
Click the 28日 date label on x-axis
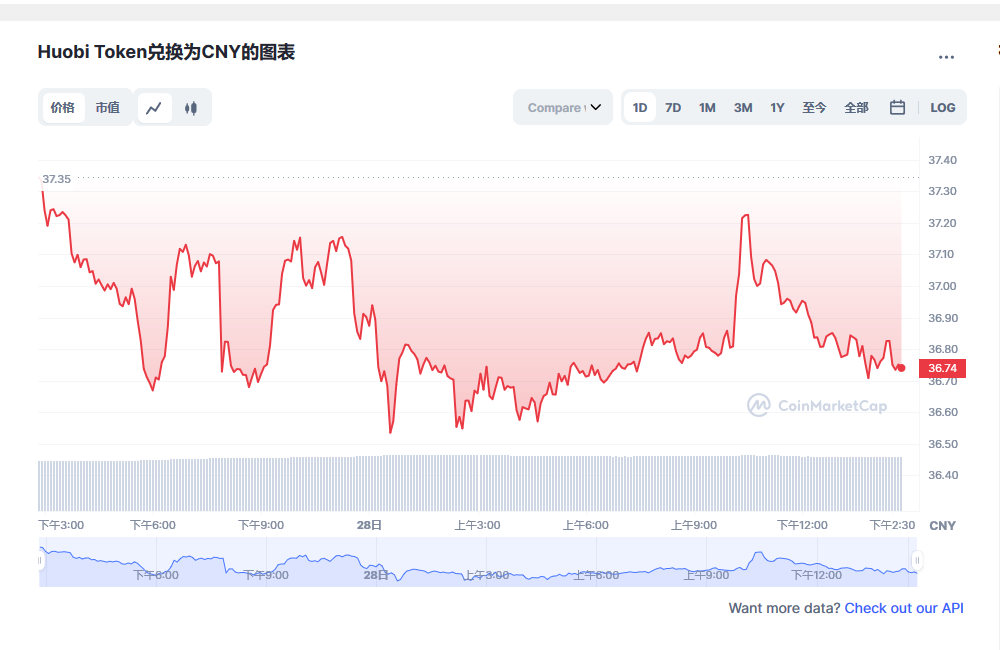[369, 525]
